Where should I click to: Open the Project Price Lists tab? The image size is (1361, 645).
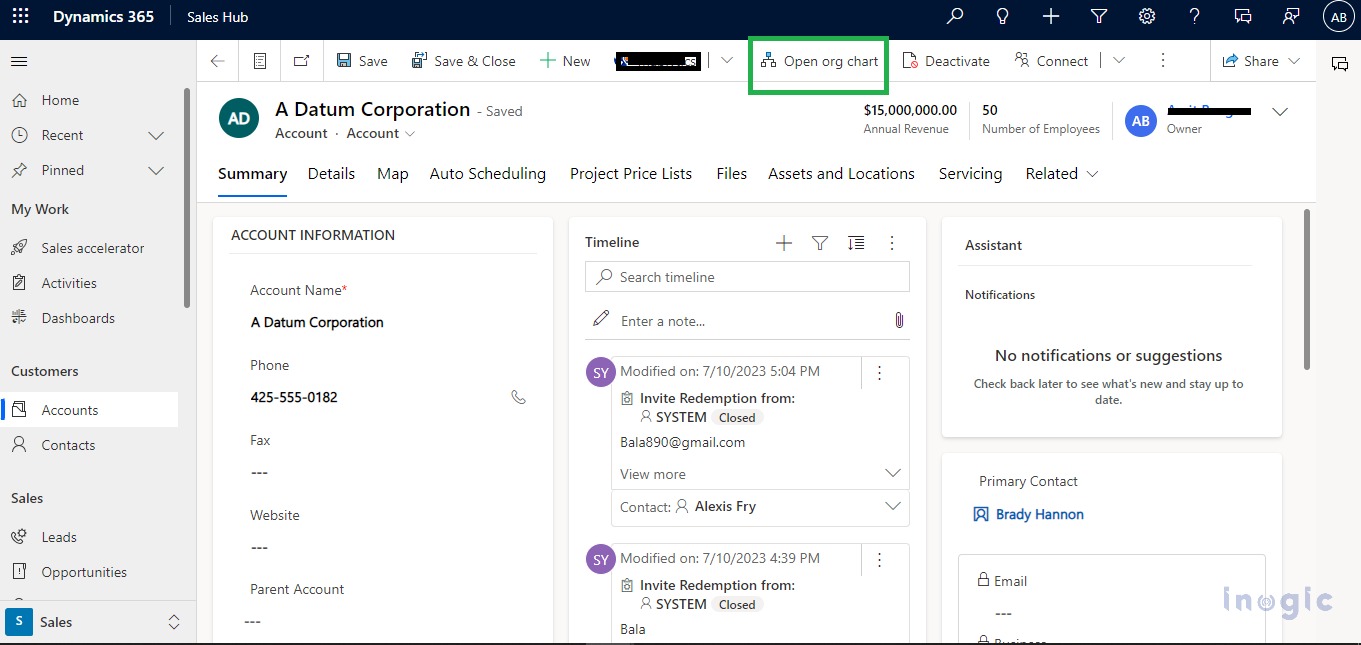click(631, 174)
